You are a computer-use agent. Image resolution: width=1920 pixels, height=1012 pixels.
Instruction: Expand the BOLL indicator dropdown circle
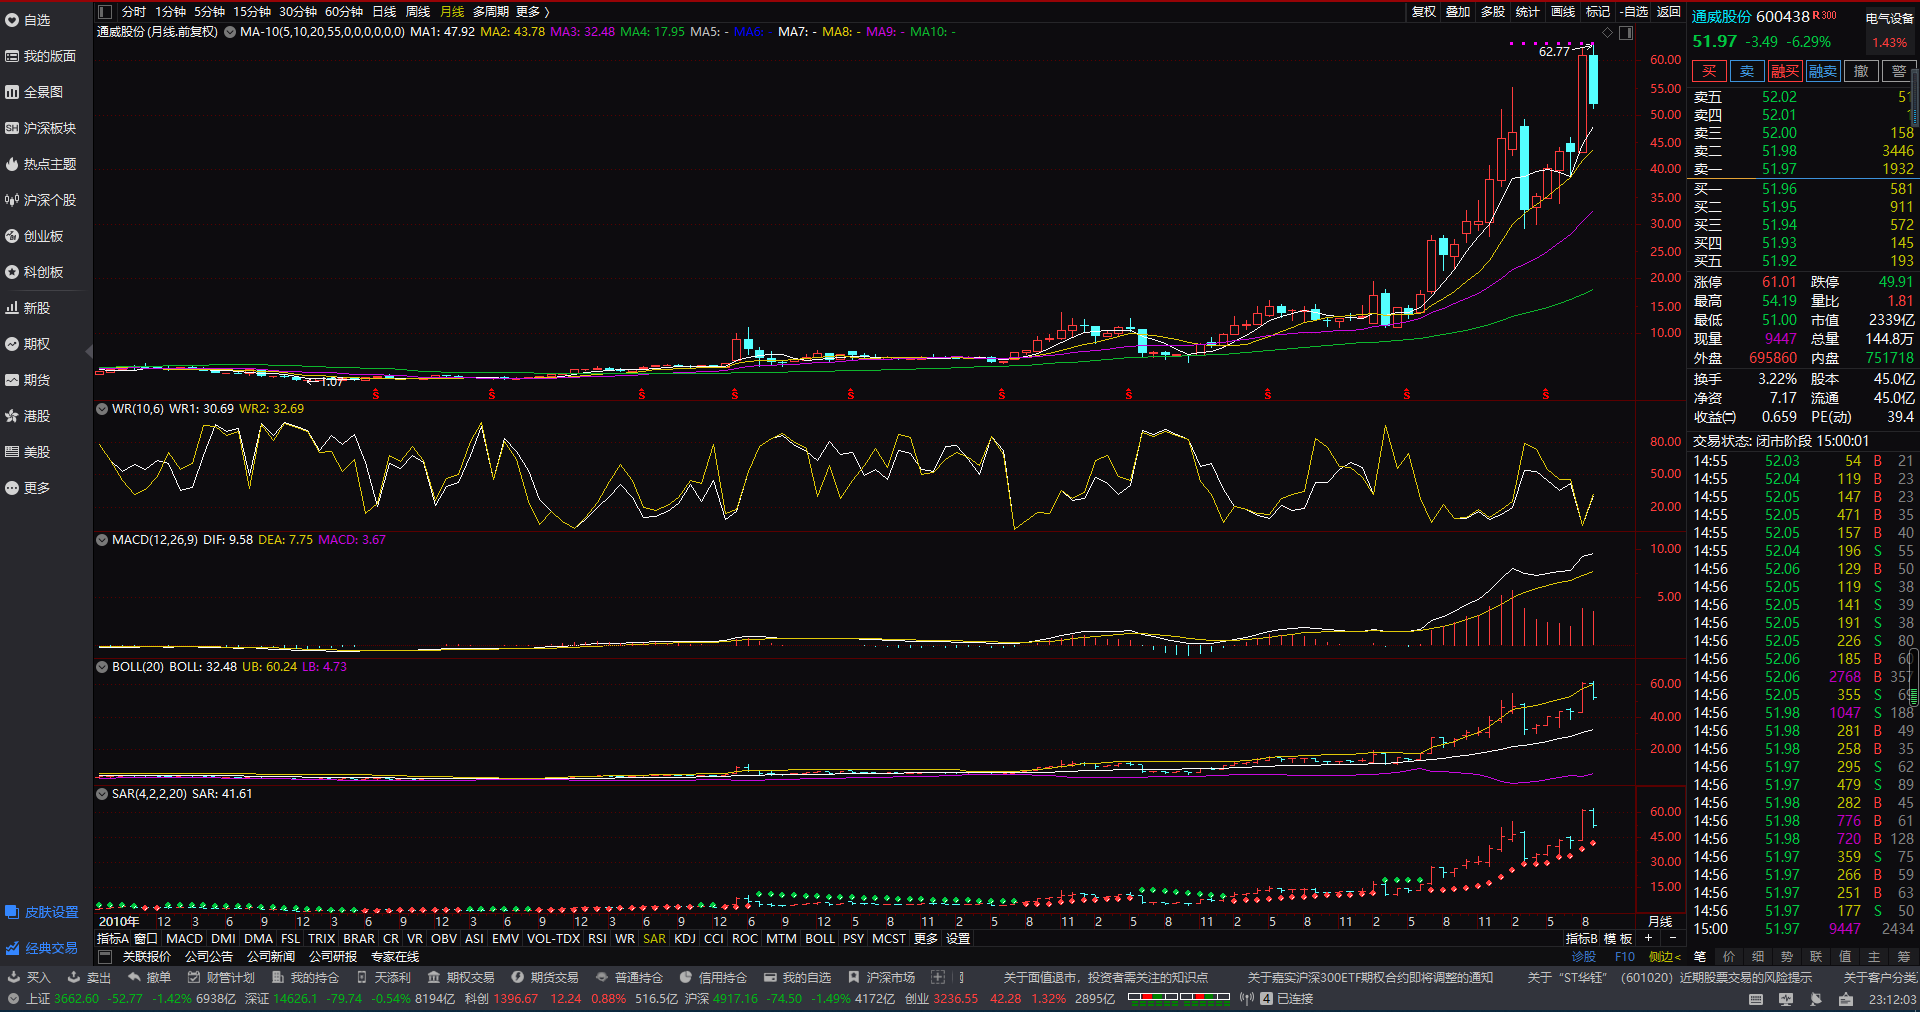click(102, 667)
